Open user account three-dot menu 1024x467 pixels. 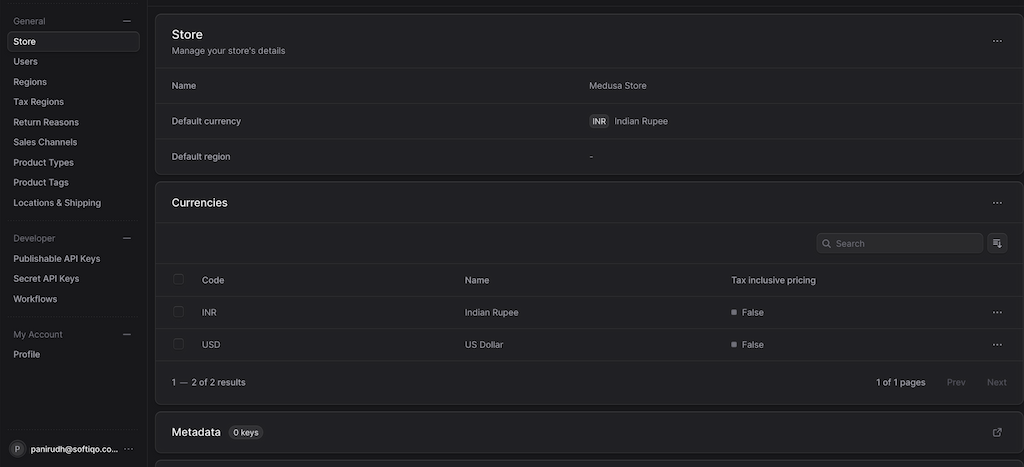tap(128, 449)
